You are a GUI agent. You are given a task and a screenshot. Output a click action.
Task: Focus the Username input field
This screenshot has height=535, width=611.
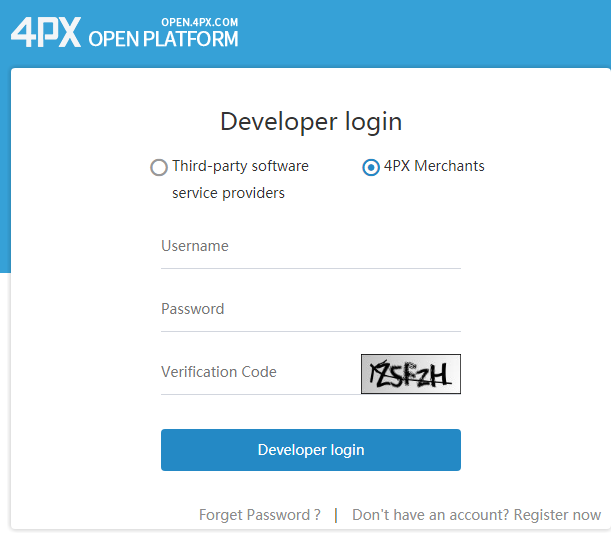pyautogui.click(x=311, y=246)
